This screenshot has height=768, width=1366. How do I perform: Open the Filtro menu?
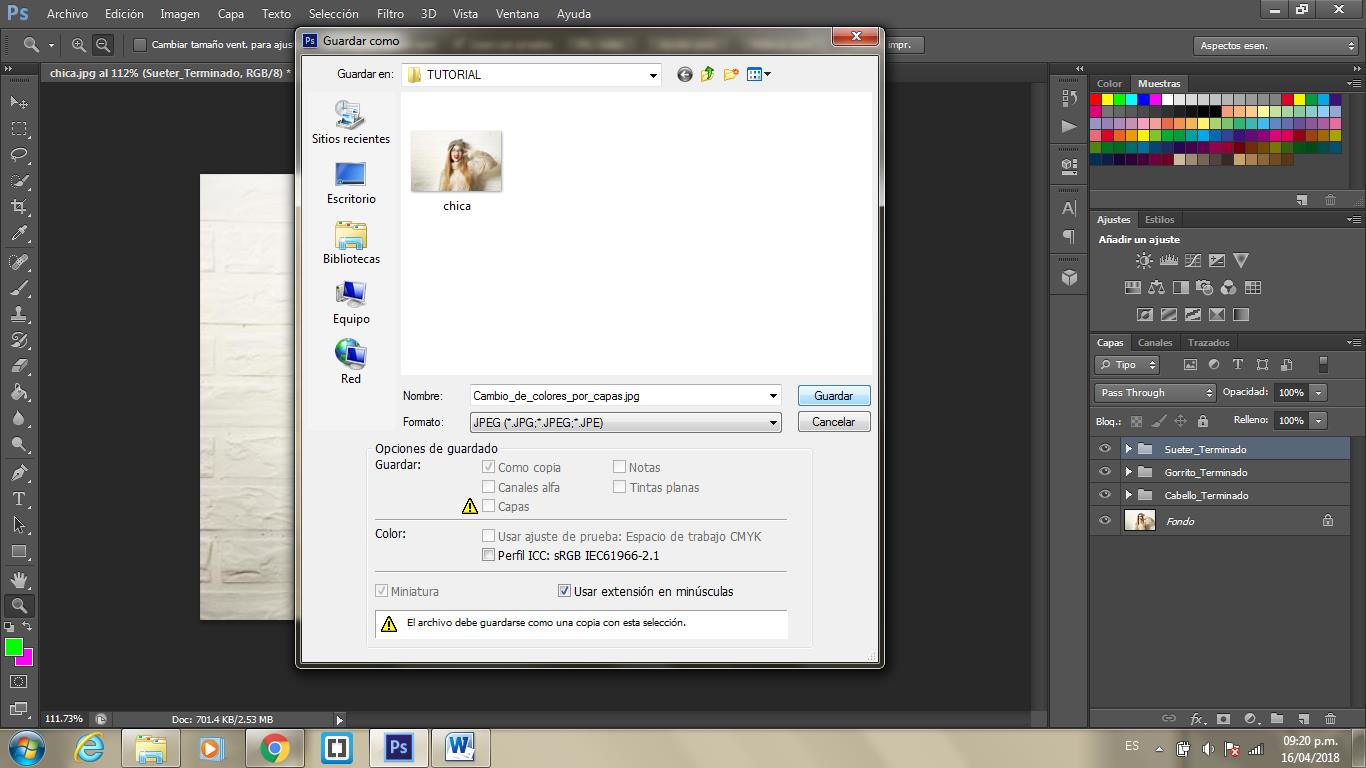point(390,14)
